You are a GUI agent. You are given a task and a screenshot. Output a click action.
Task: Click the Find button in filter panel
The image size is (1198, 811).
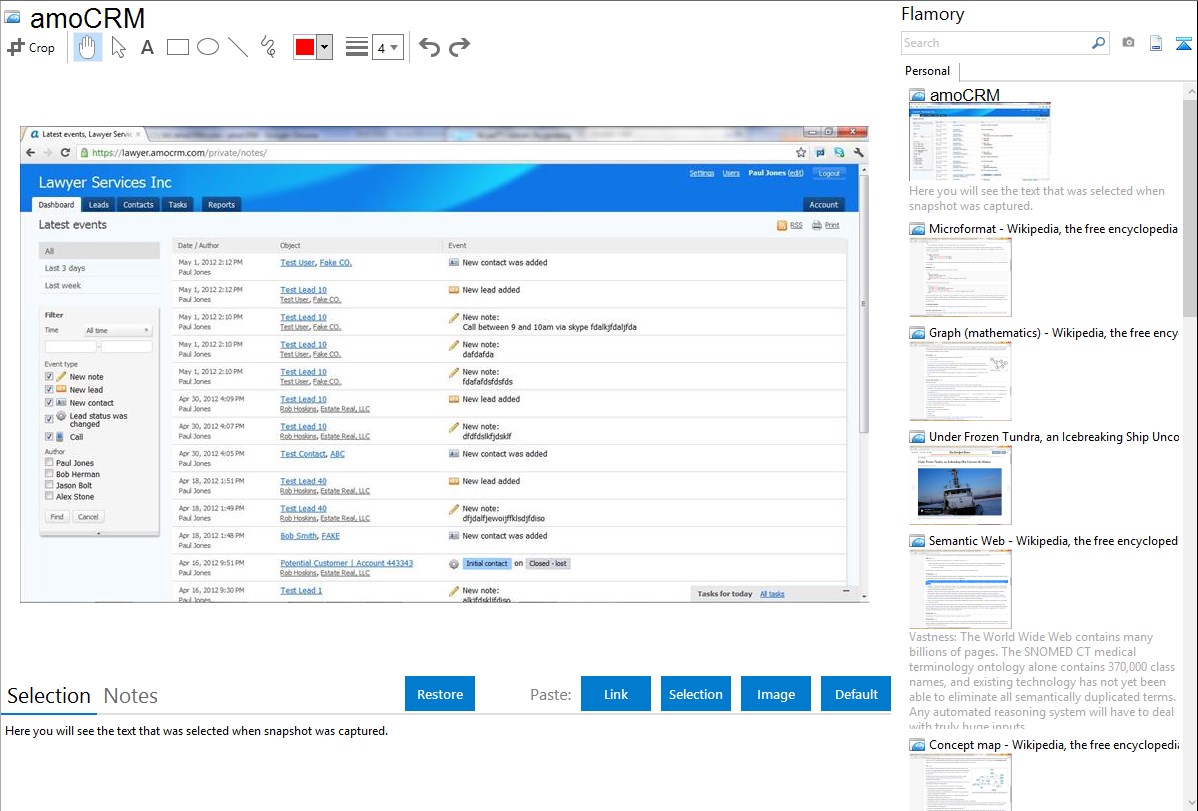(x=57, y=517)
